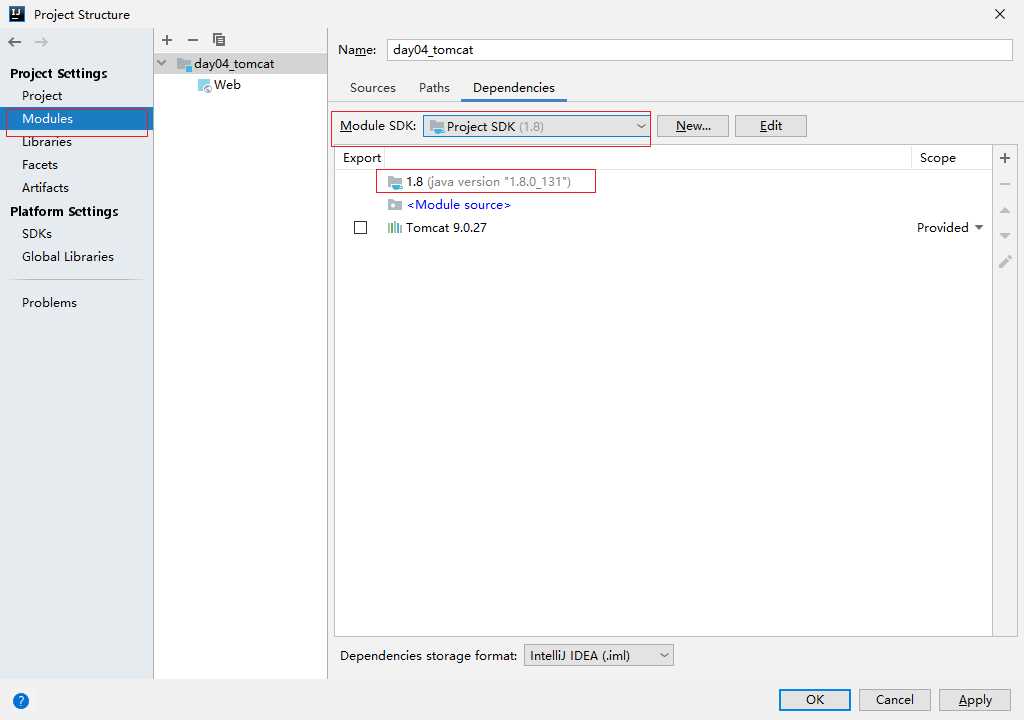The image size is (1024, 720).
Task: Toggle Export checkbox for Tomcat 9.0.27
Action: pos(360,227)
